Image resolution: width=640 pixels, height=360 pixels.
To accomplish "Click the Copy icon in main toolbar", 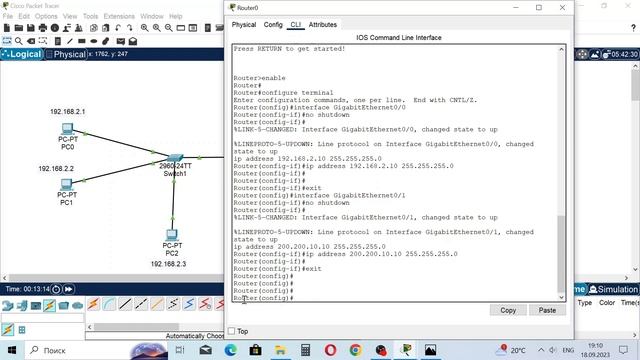I will click(94, 28).
